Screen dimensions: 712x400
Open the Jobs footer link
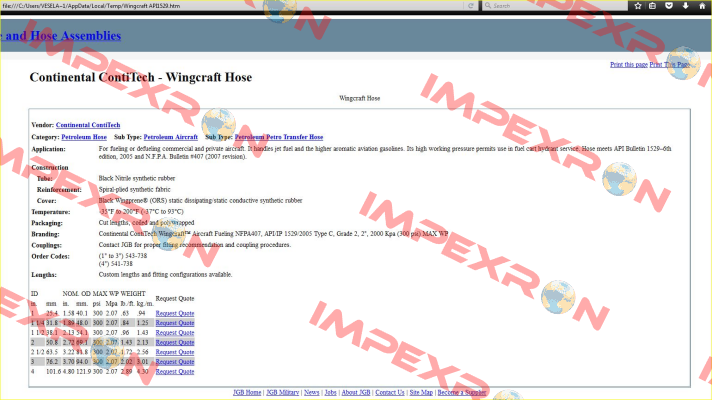coord(331,392)
